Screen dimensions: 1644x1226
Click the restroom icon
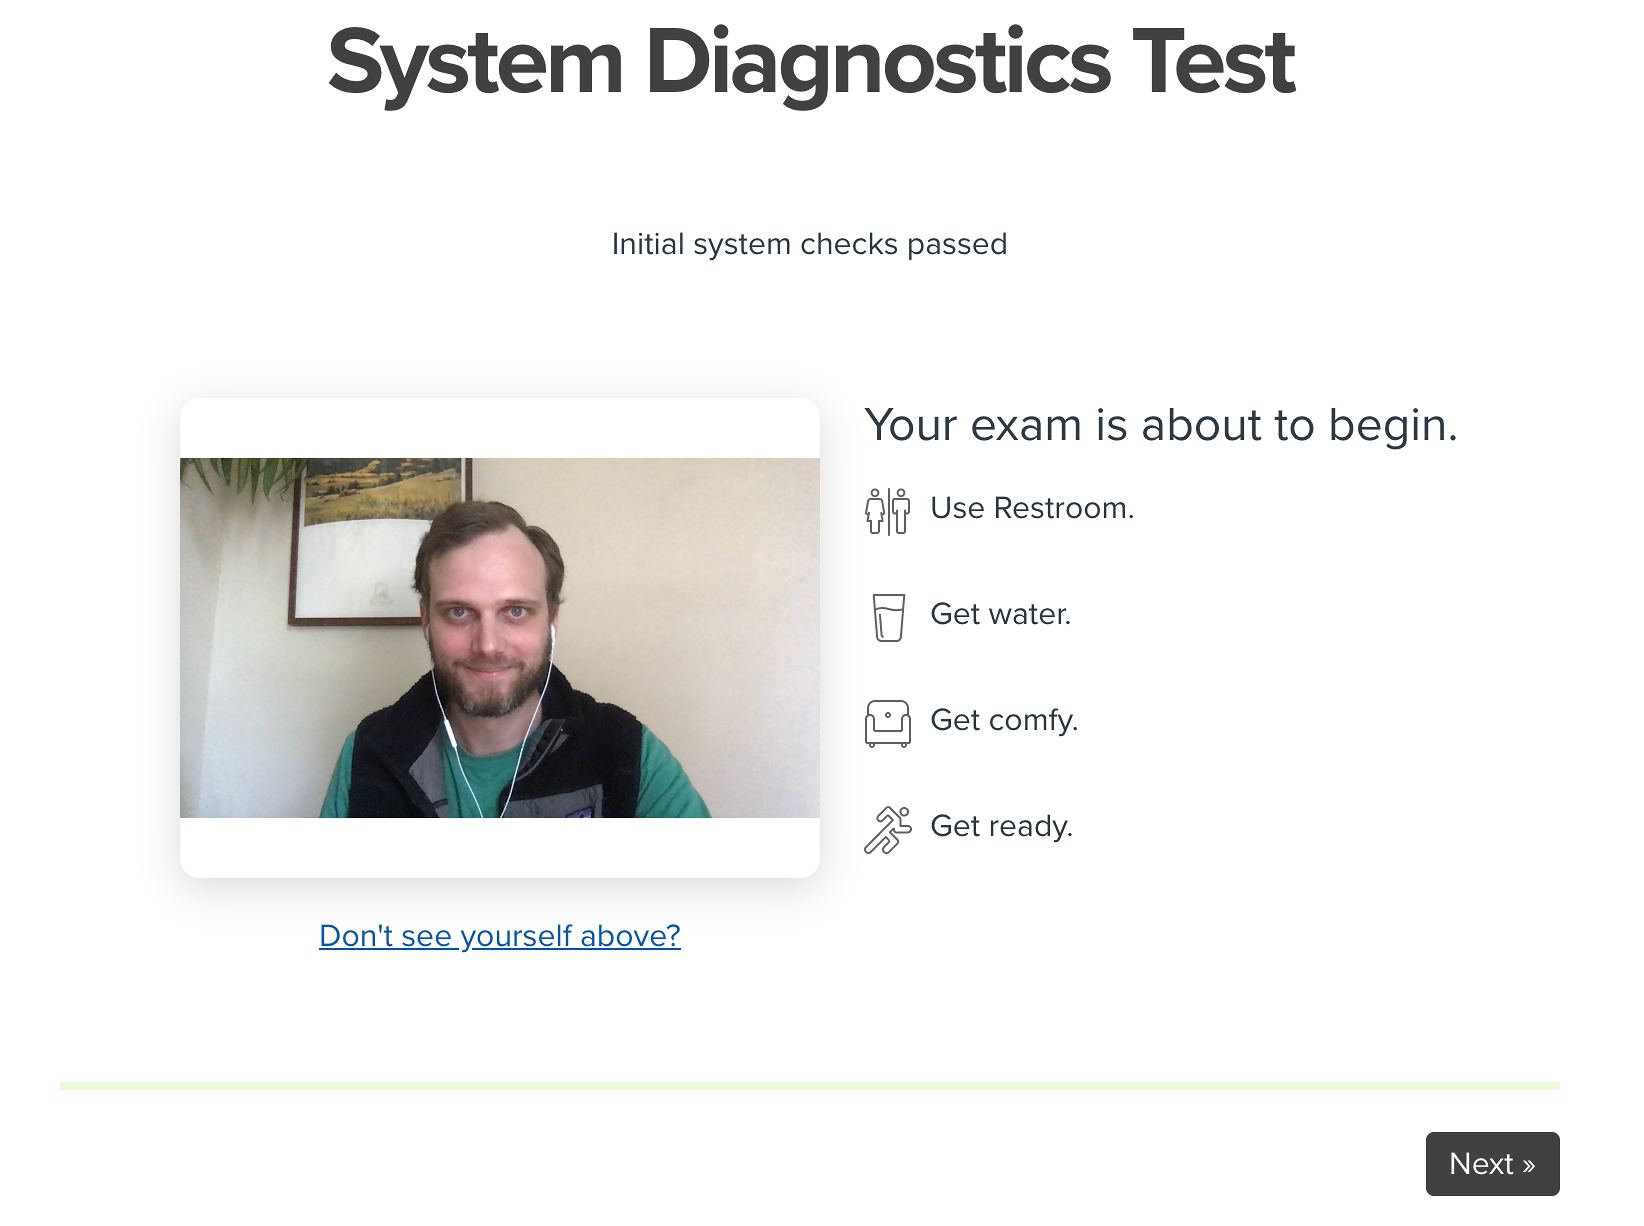[x=888, y=511]
